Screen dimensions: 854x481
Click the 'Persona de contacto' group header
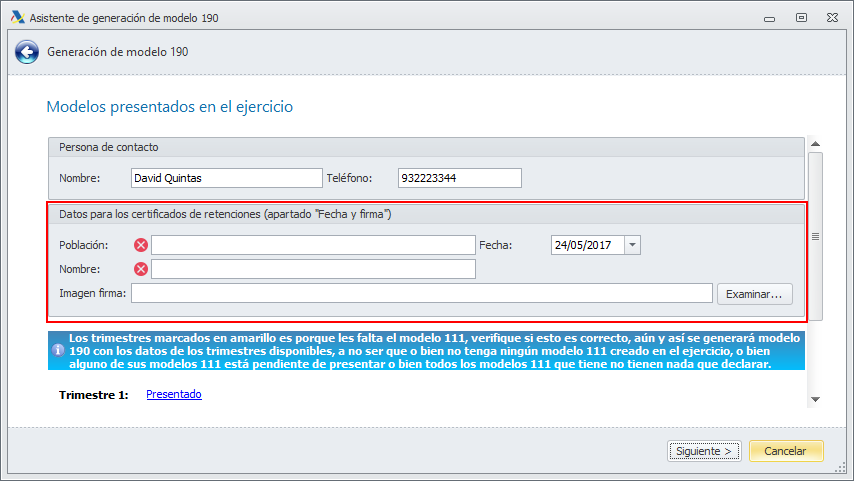426,147
